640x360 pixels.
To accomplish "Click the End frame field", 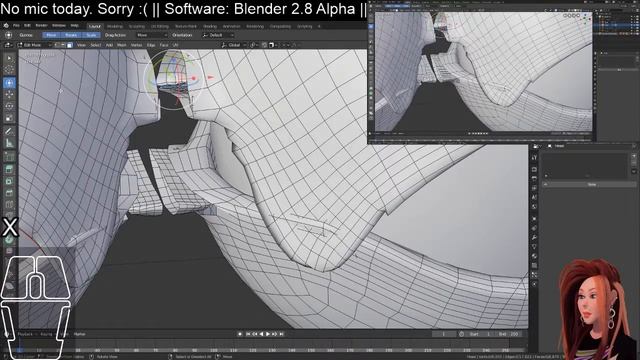I will point(508,334).
